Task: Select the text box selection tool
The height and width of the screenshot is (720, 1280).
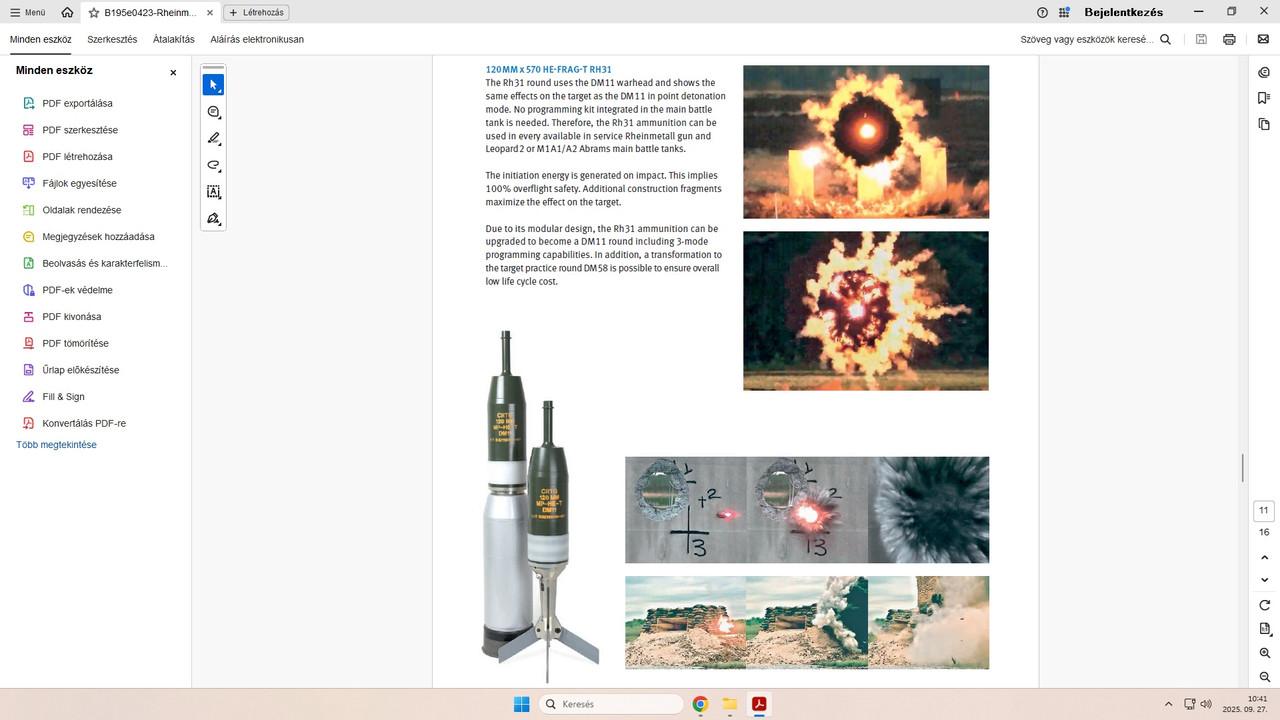Action: click(x=213, y=192)
